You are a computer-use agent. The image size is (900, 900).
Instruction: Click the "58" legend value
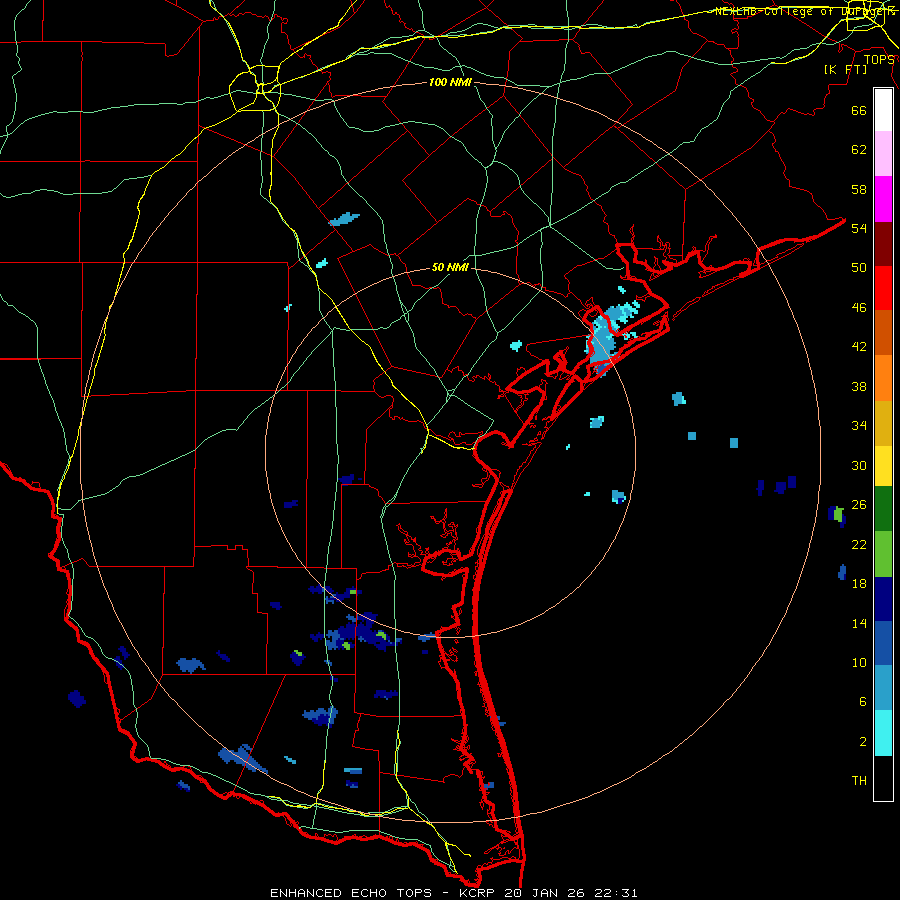[x=859, y=189]
